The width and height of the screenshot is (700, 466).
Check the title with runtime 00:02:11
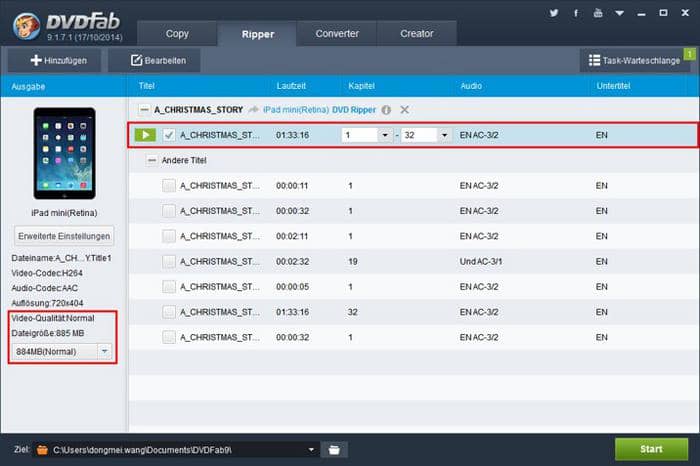169,236
